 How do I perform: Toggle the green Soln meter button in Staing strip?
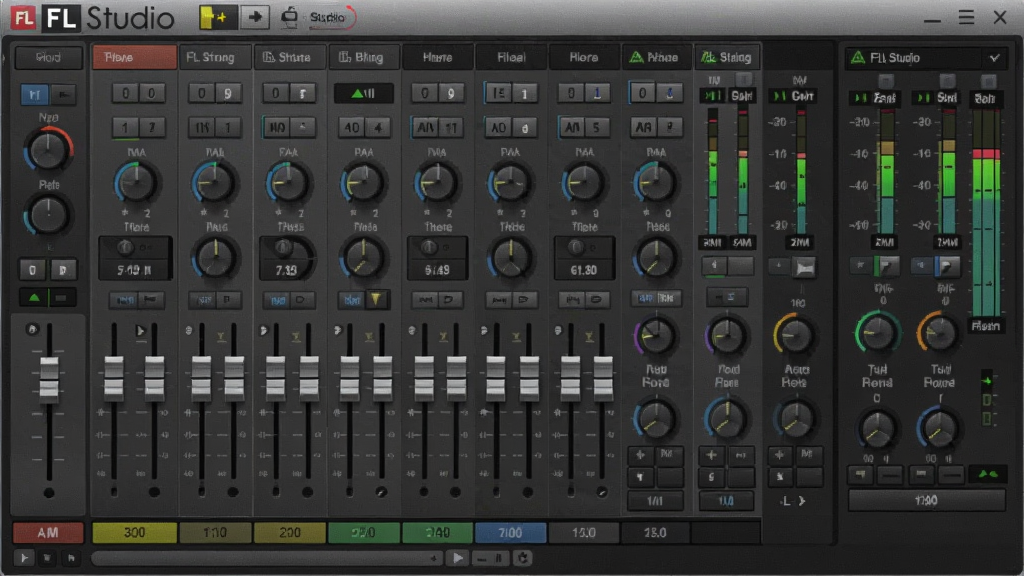(711, 96)
